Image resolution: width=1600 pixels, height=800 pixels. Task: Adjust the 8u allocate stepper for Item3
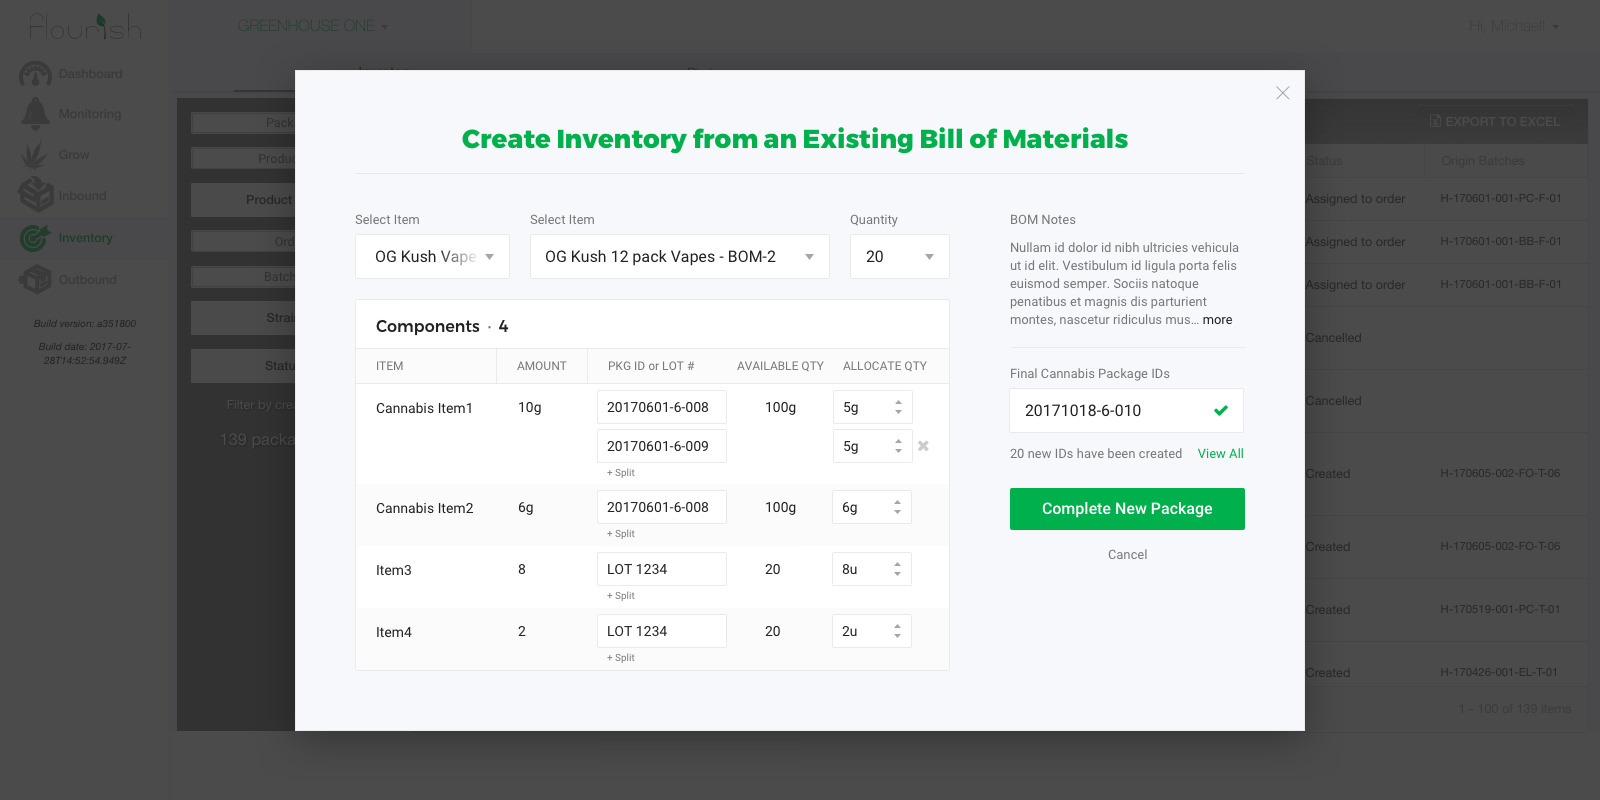coord(897,569)
